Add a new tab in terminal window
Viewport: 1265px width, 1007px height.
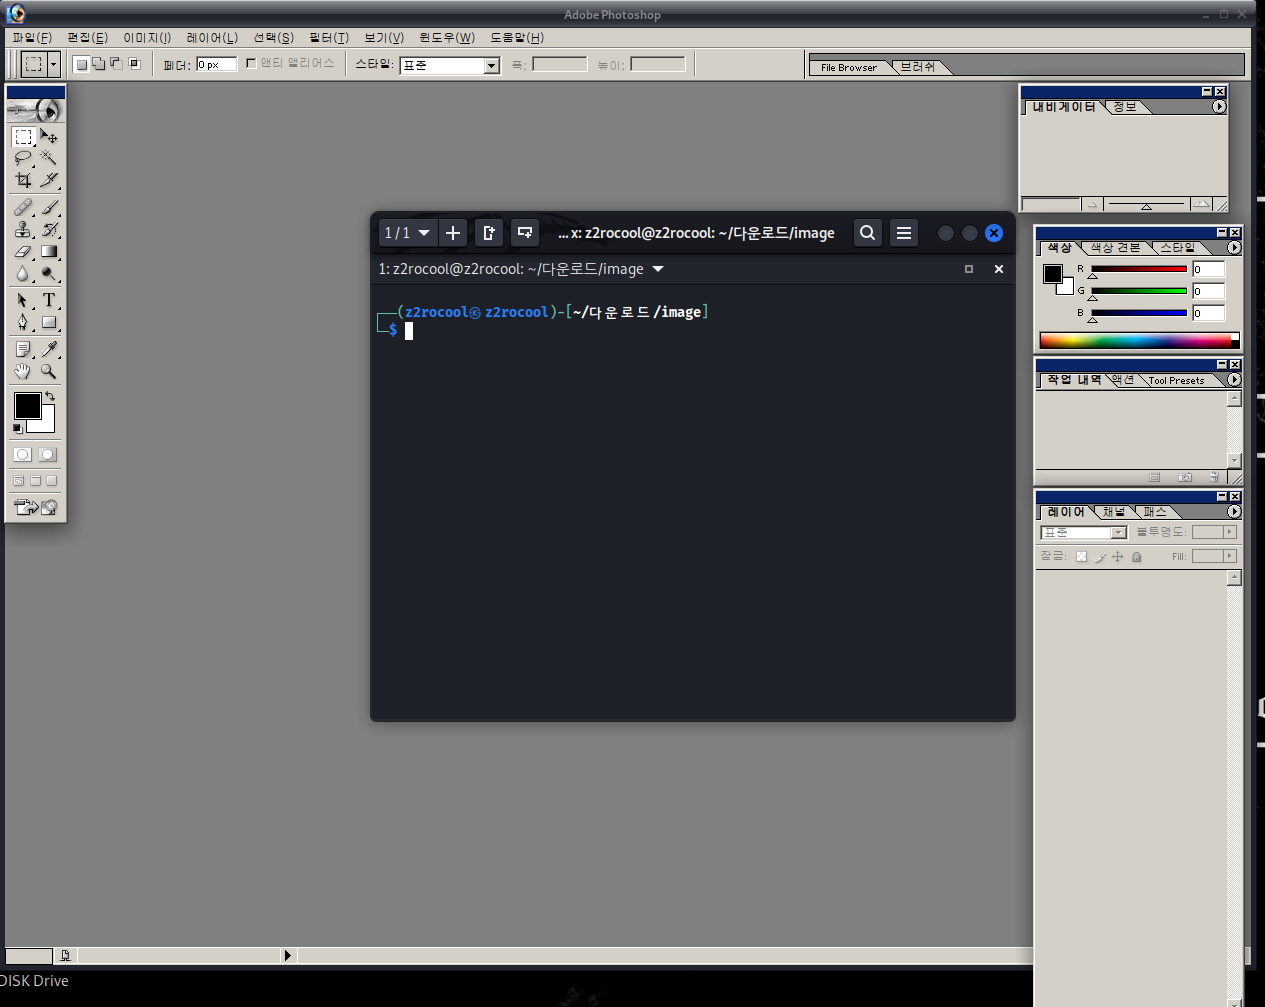point(453,233)
